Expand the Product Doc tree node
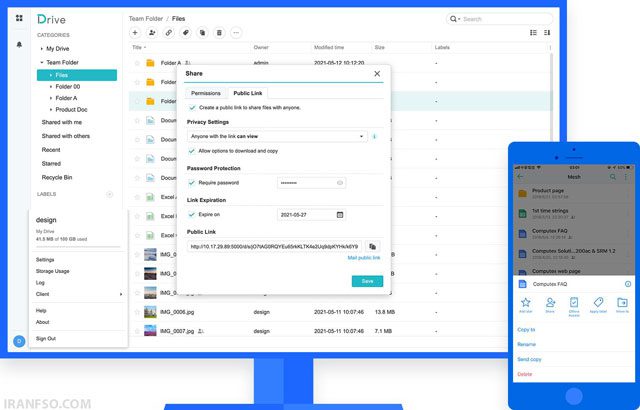 point(51,109)
